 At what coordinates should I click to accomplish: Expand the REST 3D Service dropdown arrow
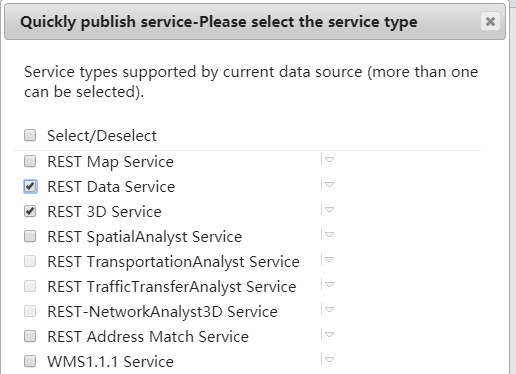(x=329, y=210)
